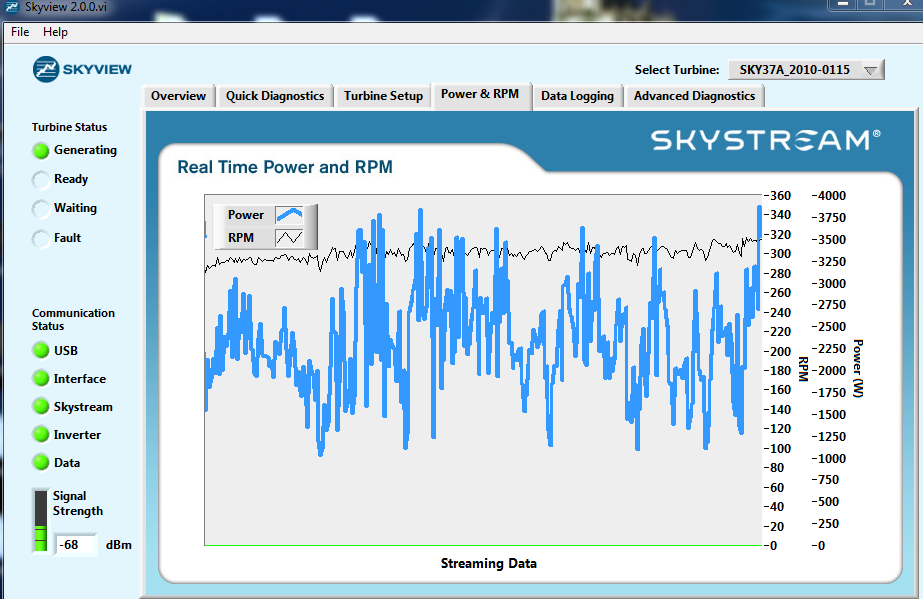Click the Data status LED
This screenshot has width=923, height=599.
(x=41, y=463)
